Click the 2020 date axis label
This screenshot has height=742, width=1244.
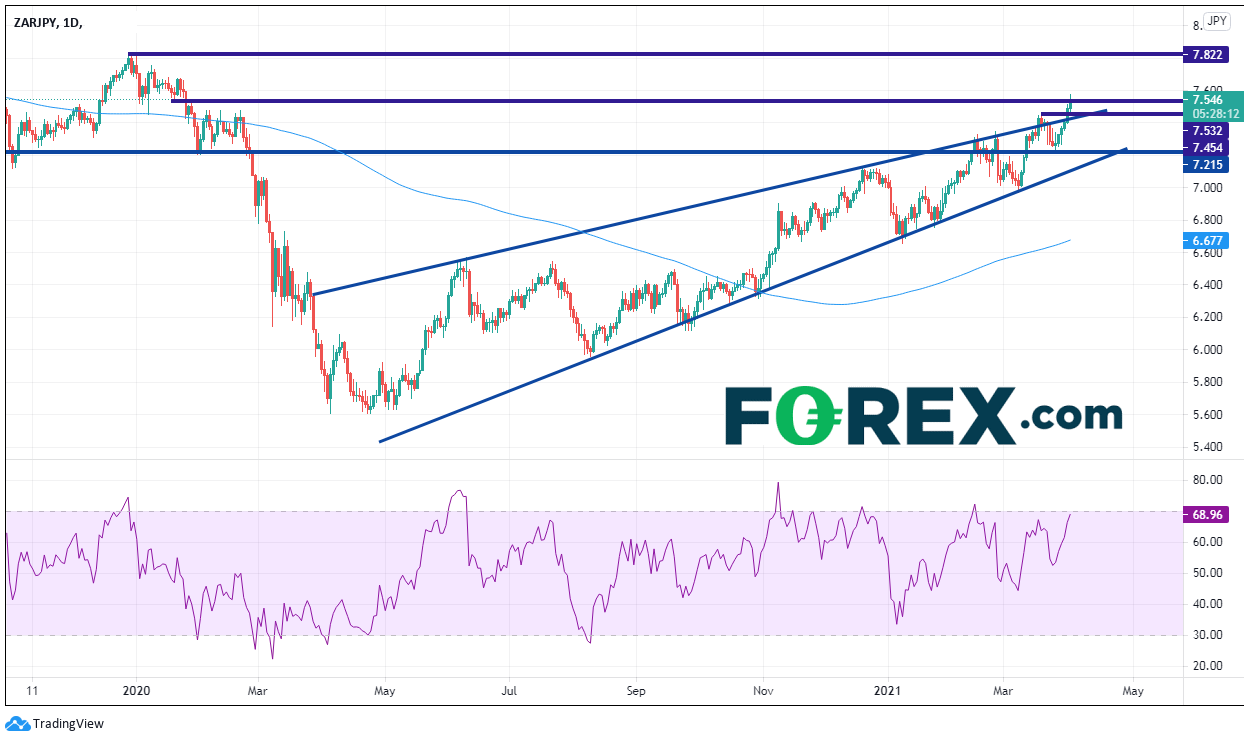pos(135,690)
